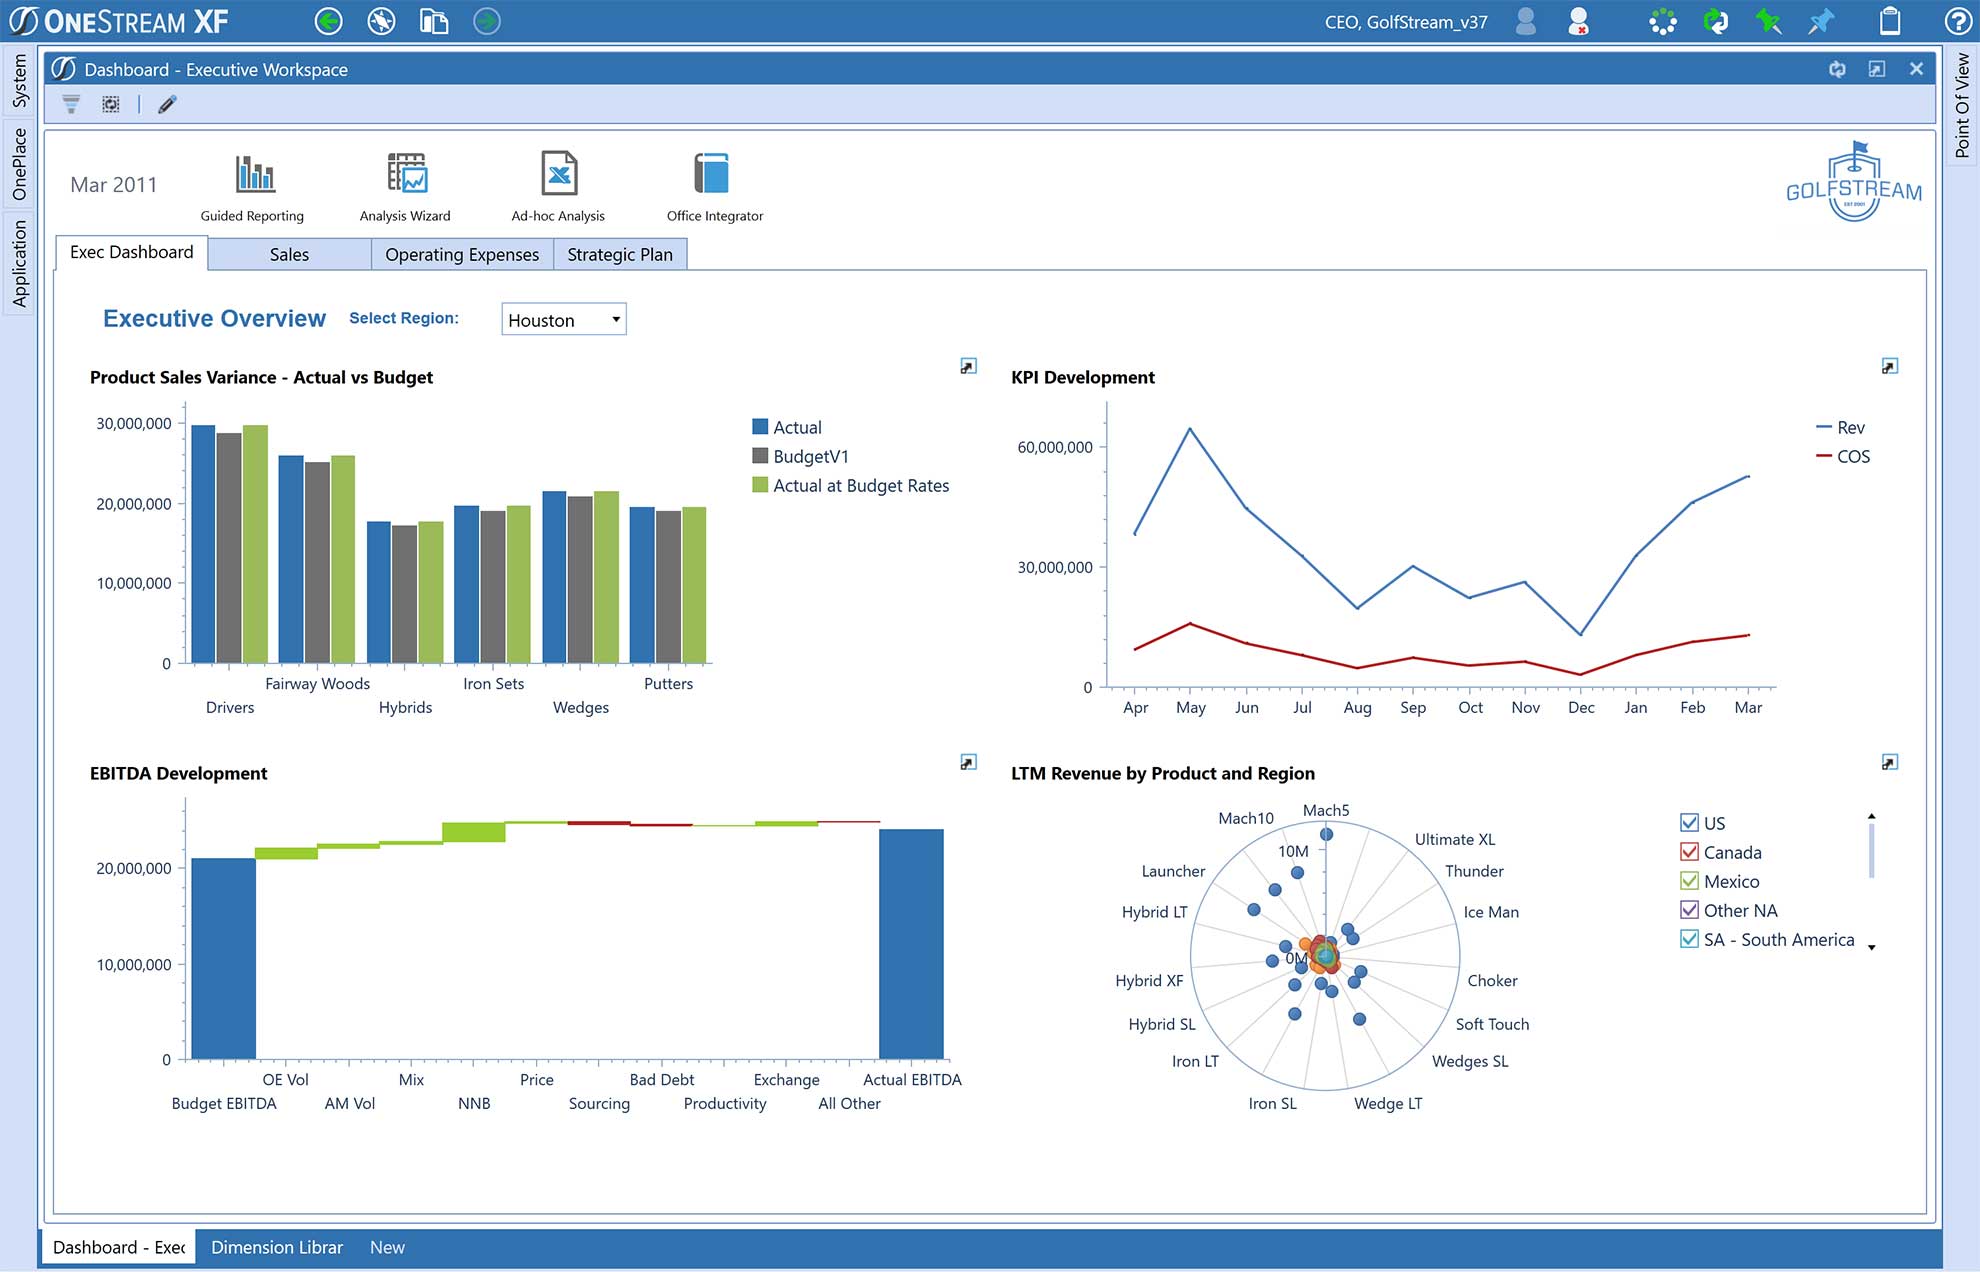Click the refresh icon in the top bar
The image size is (1980, 1272).
(x=1715, y=20)
